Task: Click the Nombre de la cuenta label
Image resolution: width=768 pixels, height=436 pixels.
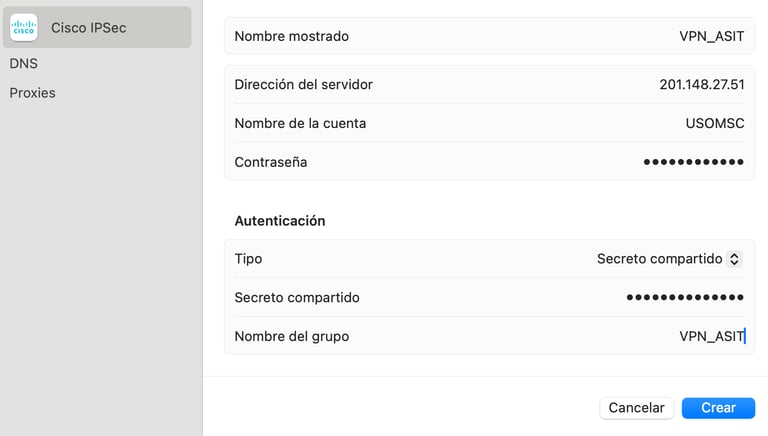Action: click(300, 123)
